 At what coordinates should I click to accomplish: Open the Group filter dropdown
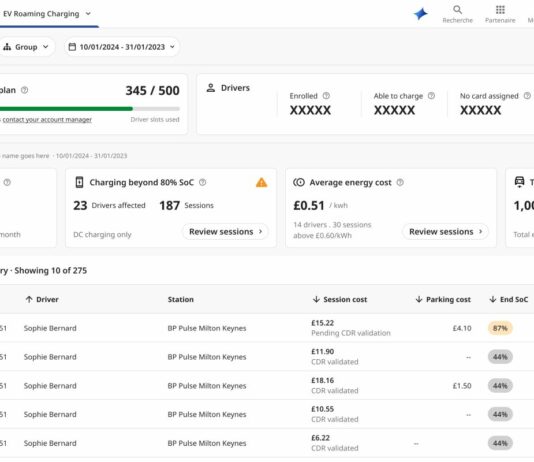pos(26,47)
